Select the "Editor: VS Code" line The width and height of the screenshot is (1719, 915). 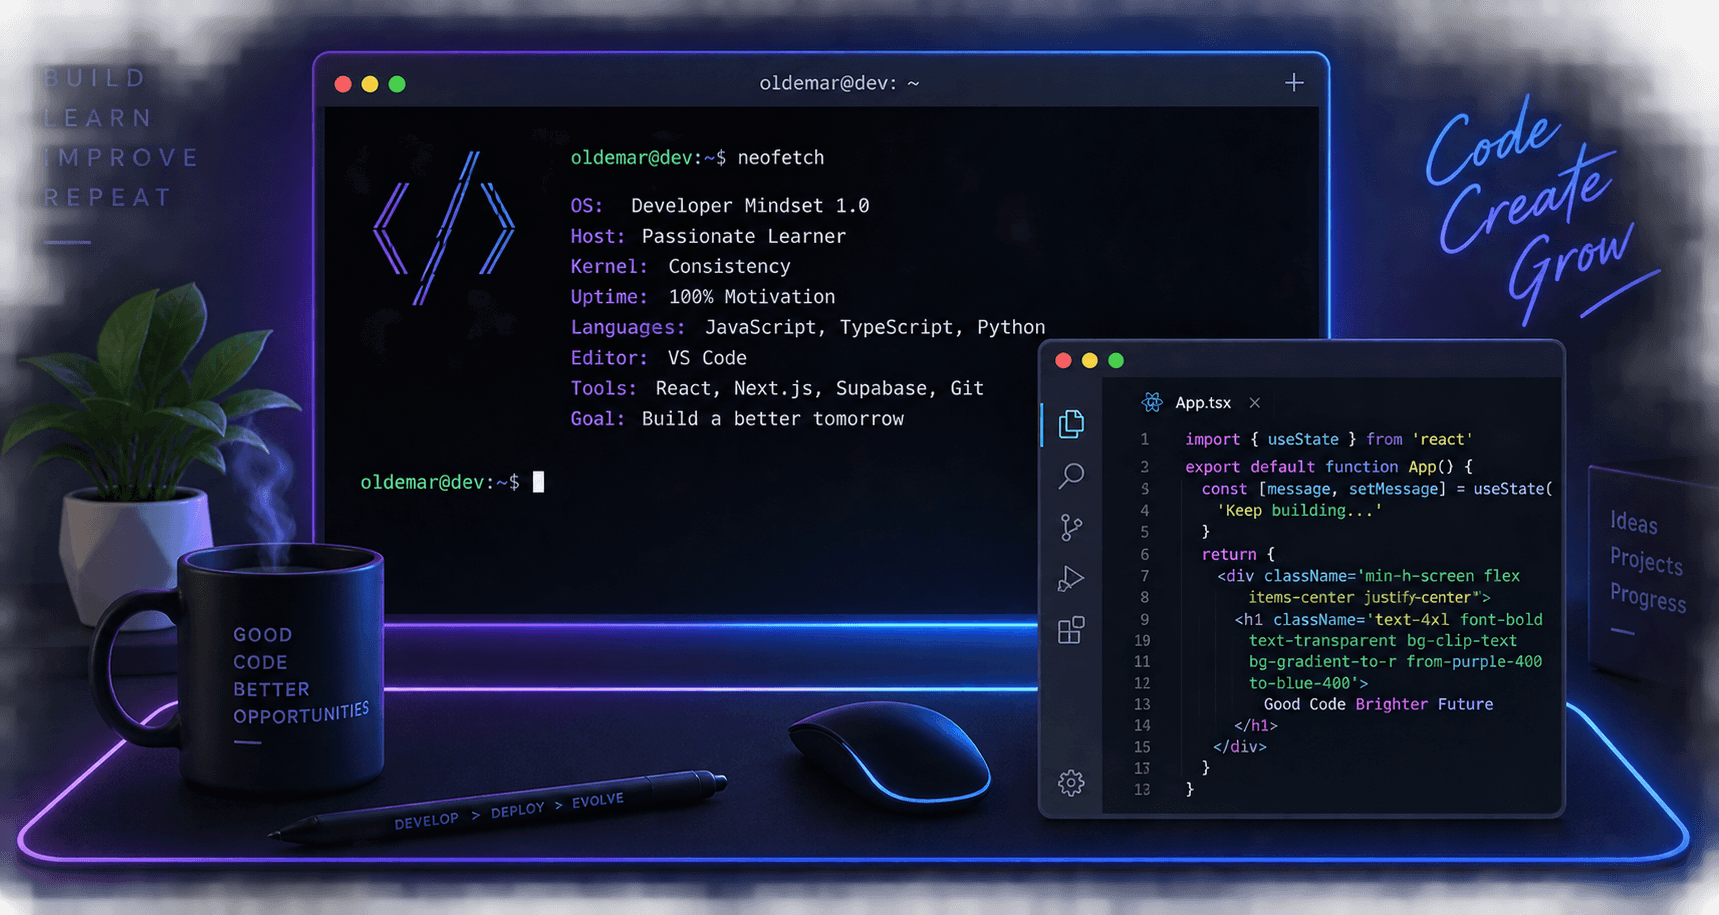[658, 358]
